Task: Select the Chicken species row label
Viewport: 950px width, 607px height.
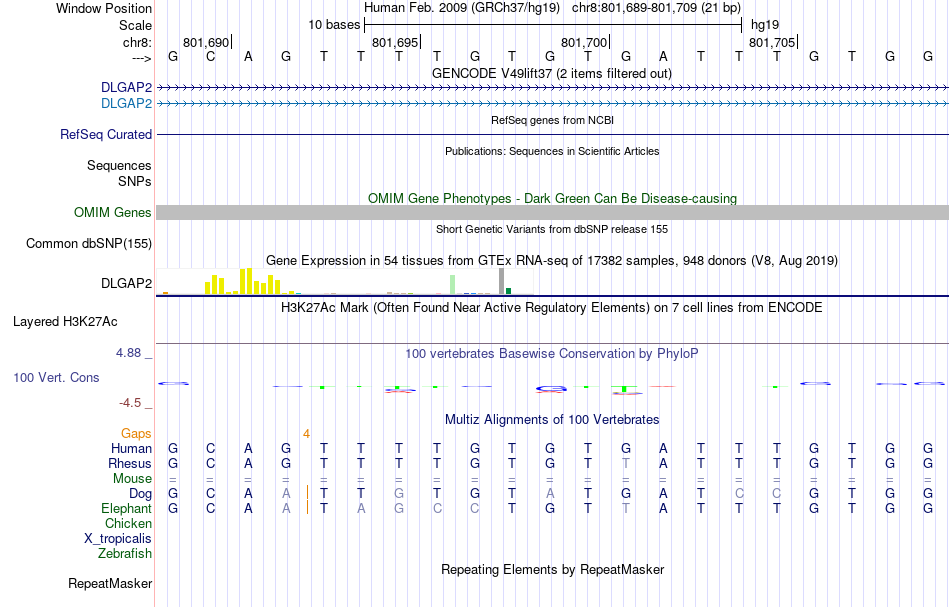Action: click(x=128, y=523)
